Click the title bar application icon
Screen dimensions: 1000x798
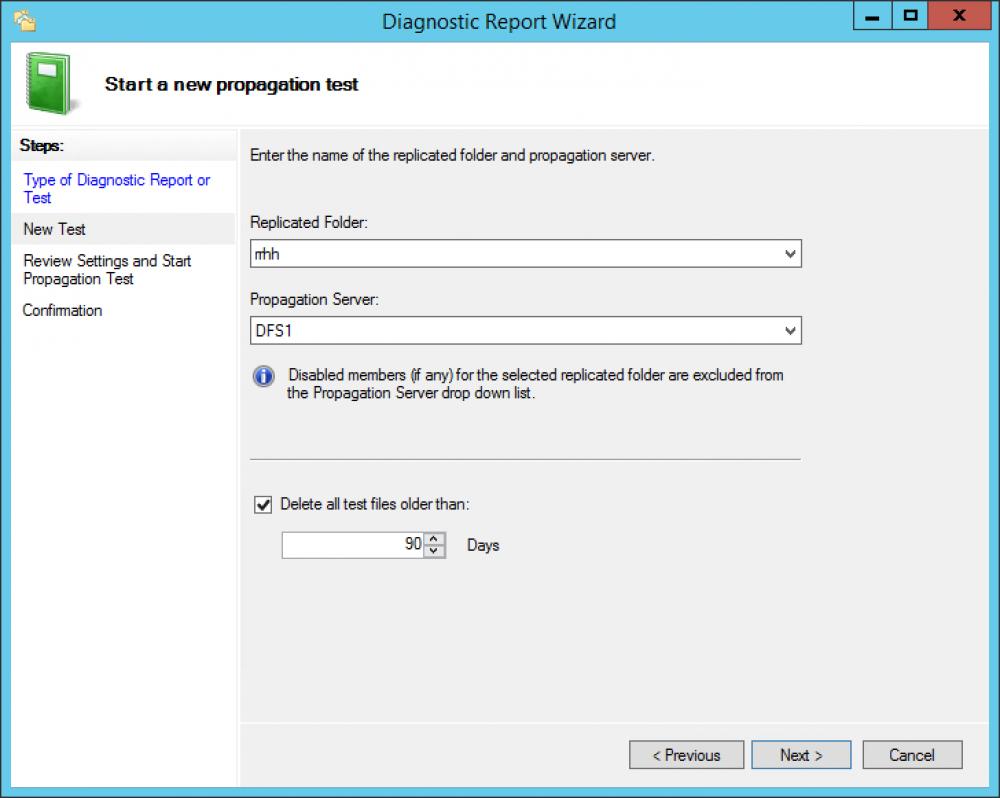[24, 19]
